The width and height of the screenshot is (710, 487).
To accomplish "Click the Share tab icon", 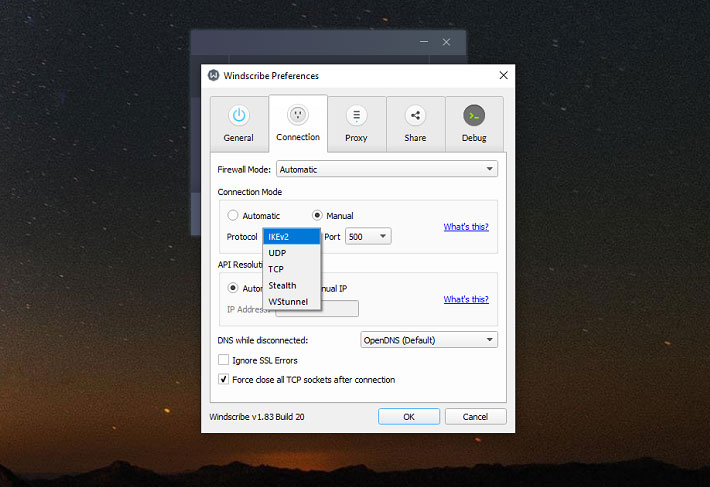I will [415, 115].
